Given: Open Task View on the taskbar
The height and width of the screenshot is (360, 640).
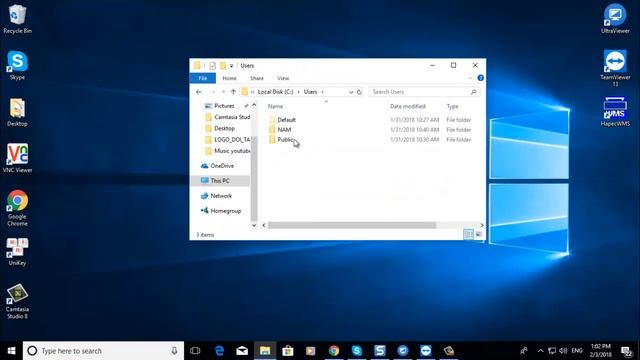Looking at the screenshot, I should pos(195,351).
